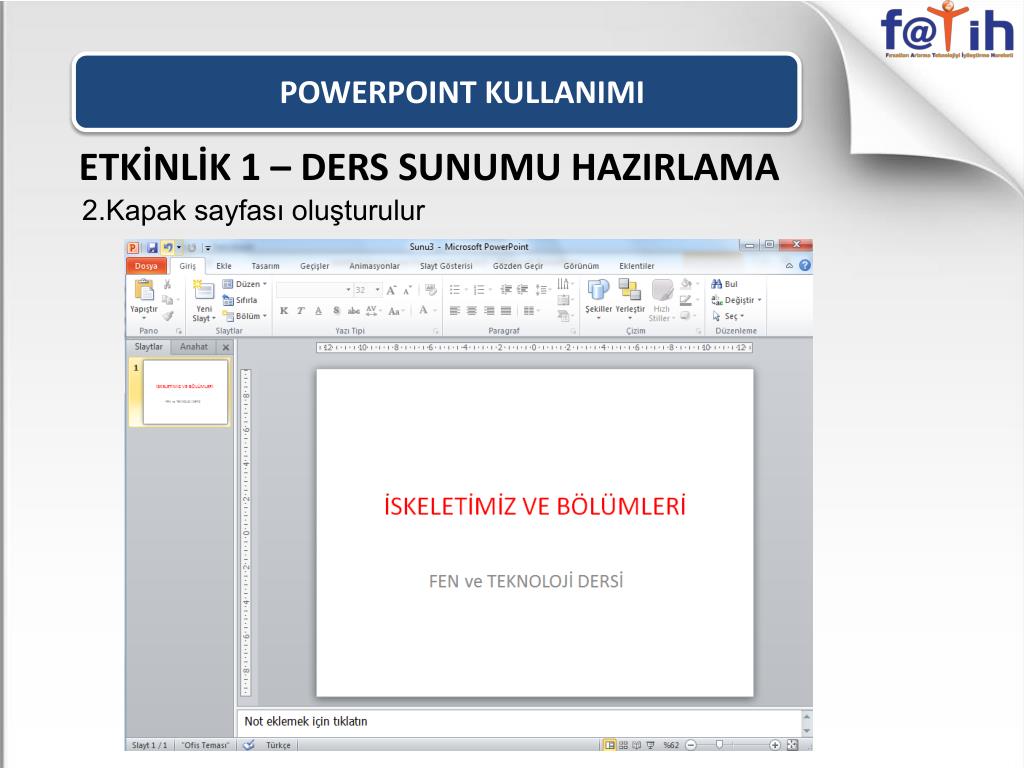
Task: Click the Yapıştır (paste) icon
Action: [144, 290]
